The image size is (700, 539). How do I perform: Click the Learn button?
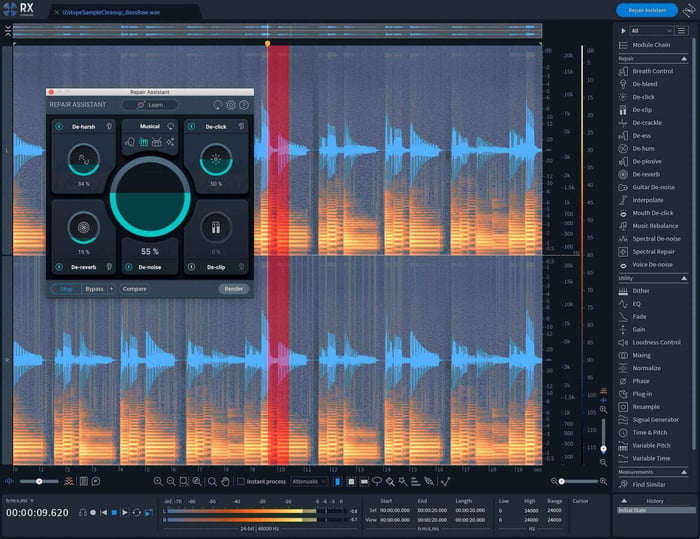[x=150, y=105]
